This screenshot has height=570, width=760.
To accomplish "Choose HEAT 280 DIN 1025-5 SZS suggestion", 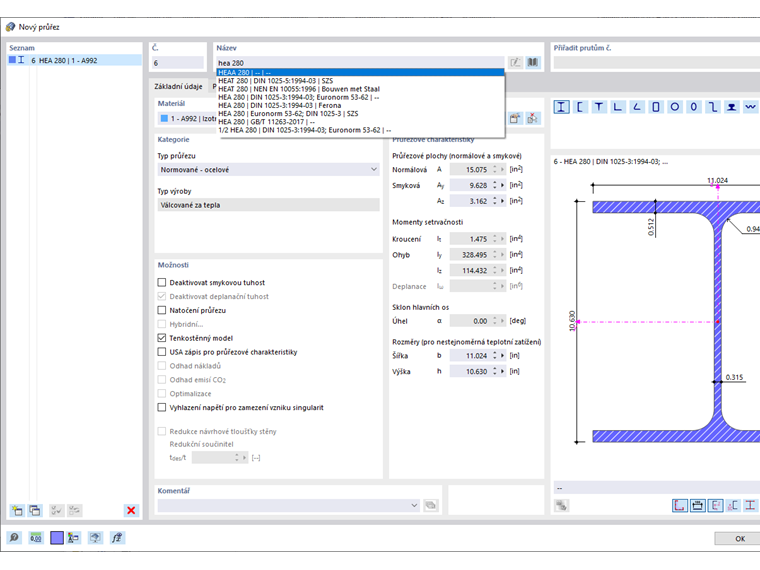I will (x=361, y=81).
